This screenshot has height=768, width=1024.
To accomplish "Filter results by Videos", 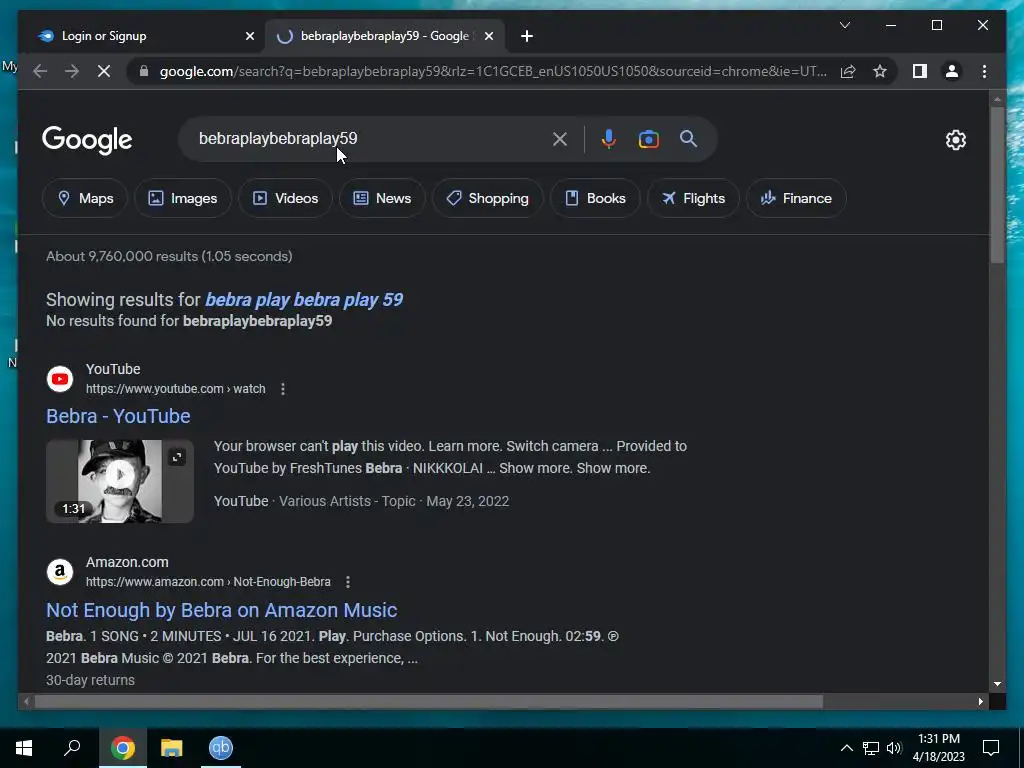I will click(285, 198).
